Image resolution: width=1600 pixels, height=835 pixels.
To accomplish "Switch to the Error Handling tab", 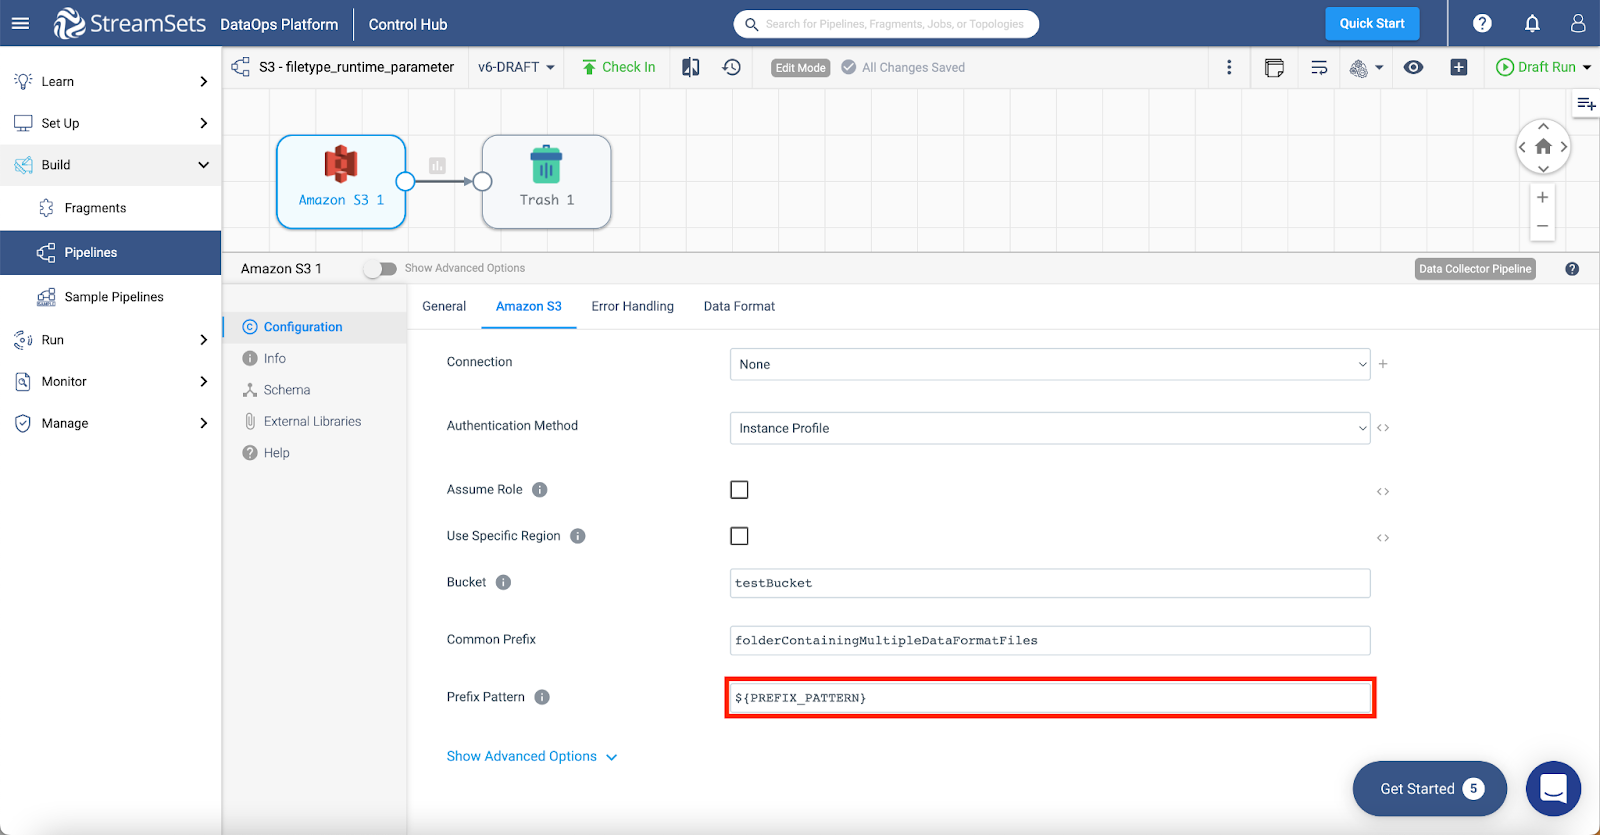I will pos(633,306).
